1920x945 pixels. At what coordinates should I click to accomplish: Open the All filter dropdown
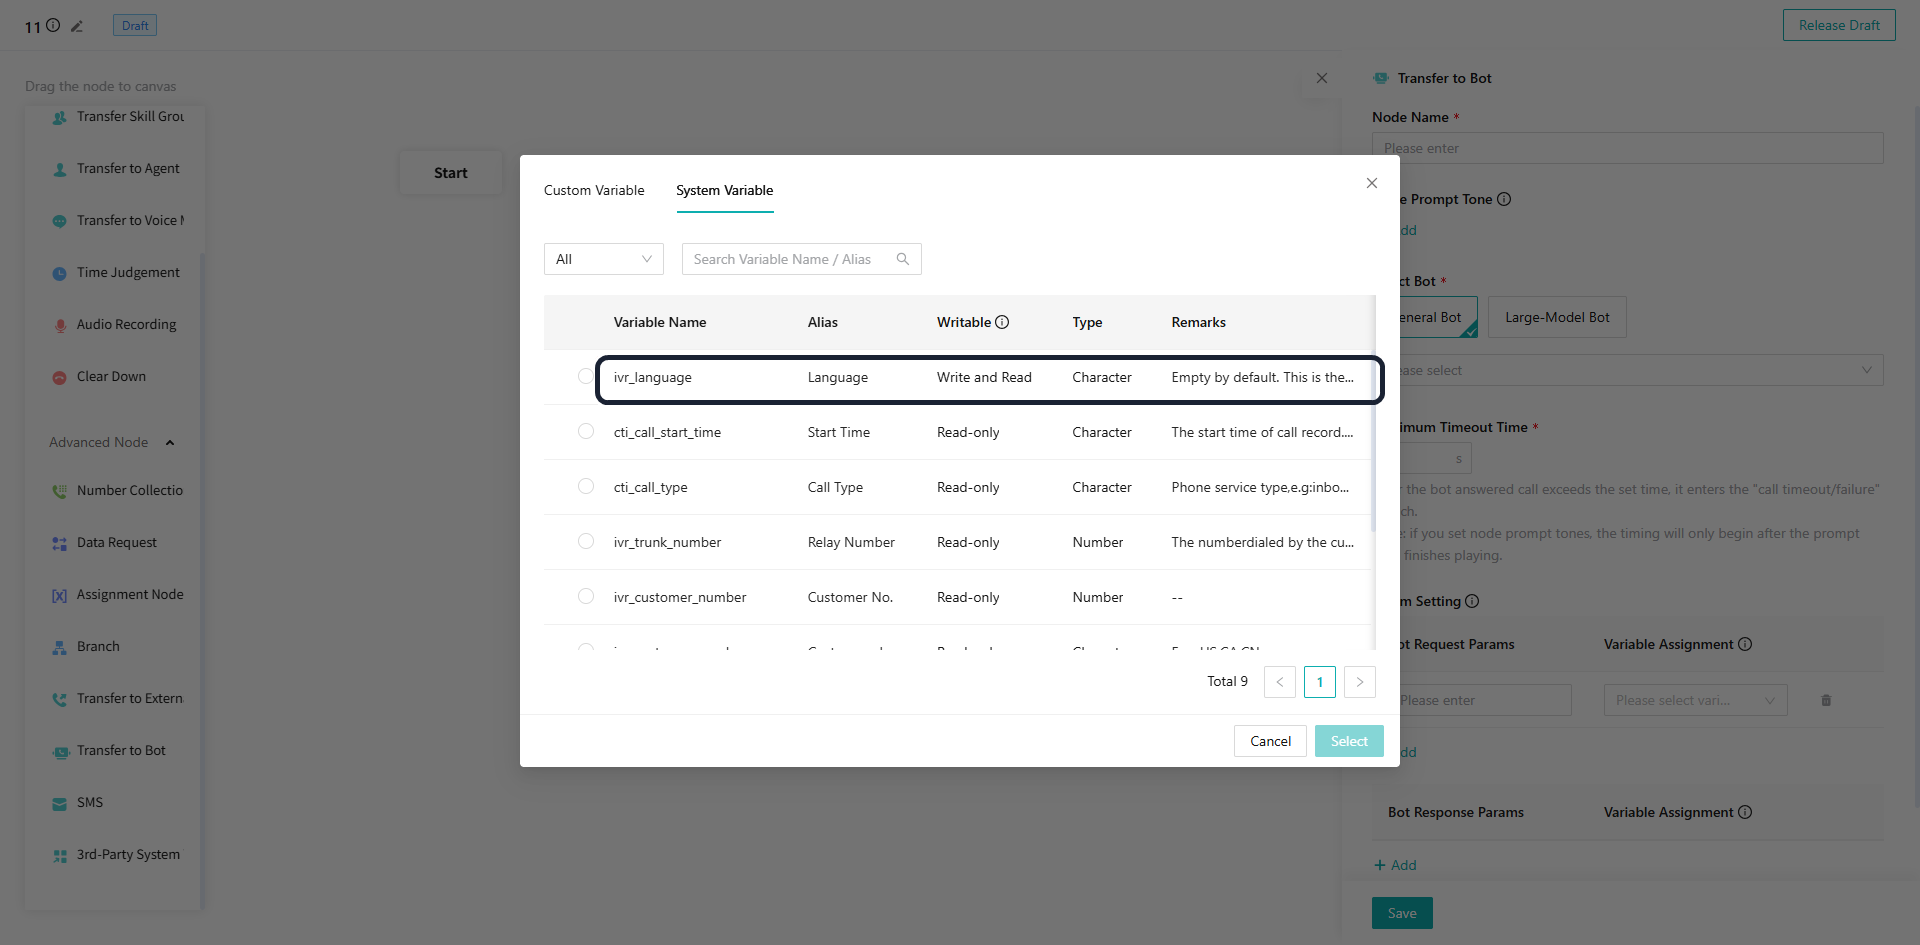604,259
